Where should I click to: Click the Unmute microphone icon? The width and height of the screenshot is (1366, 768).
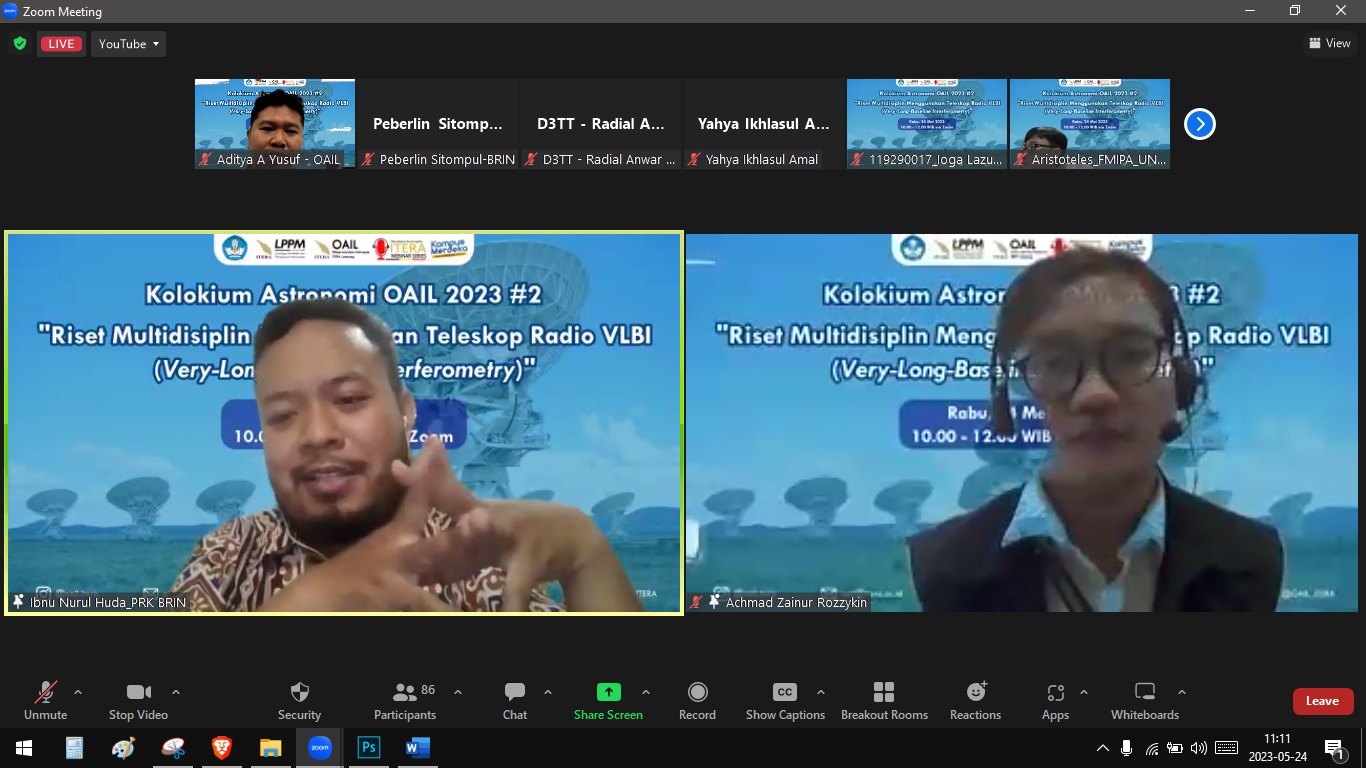(46, 692)
